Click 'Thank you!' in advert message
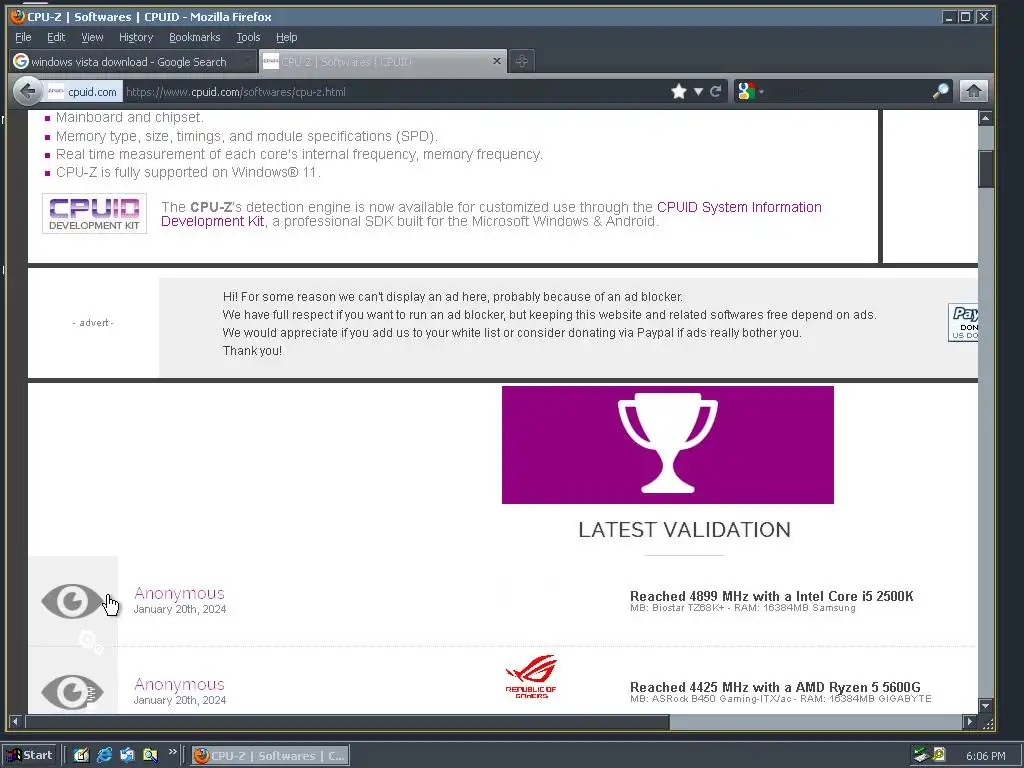The image size is (1024, 768). pos(252,351)
